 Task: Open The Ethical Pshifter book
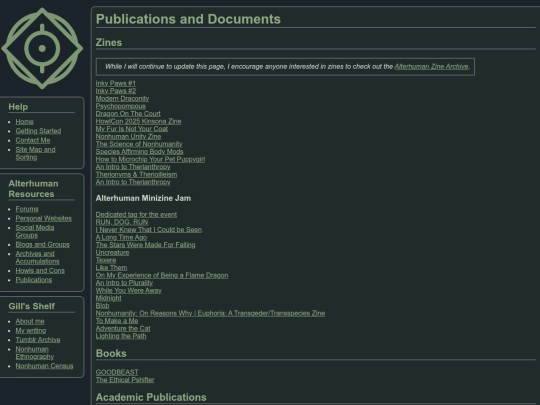tap(125, 380)
